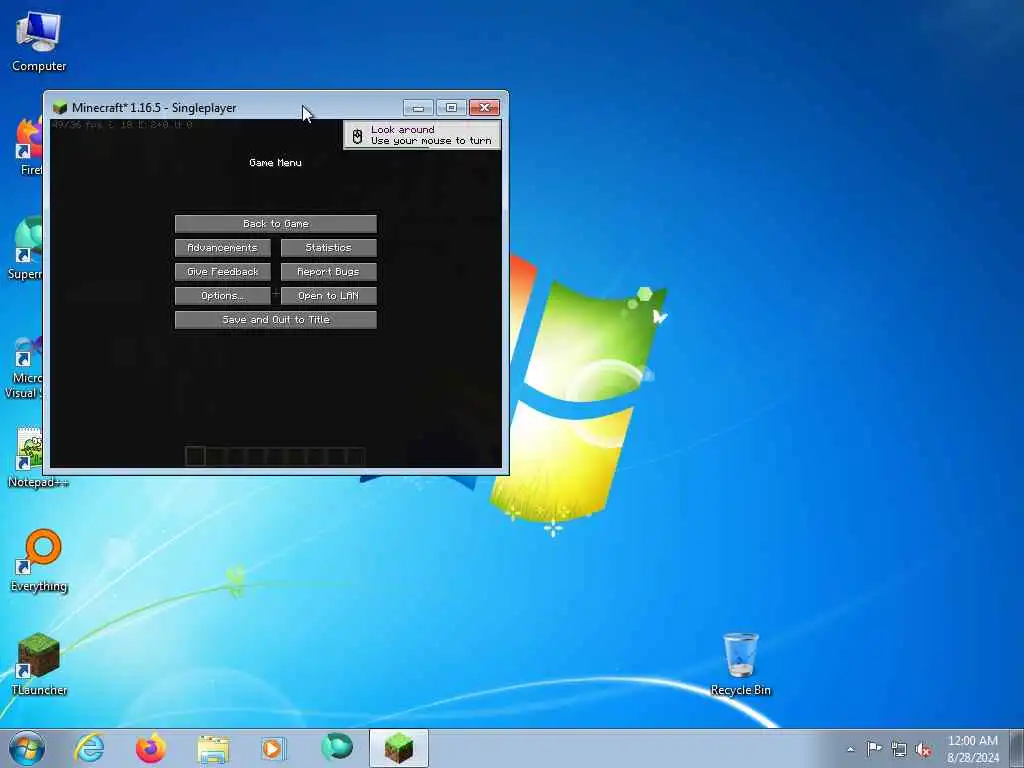This screenshot has width=1024, height=768.
Task: Click the muted volume tray icon
Action: point(923,750)
